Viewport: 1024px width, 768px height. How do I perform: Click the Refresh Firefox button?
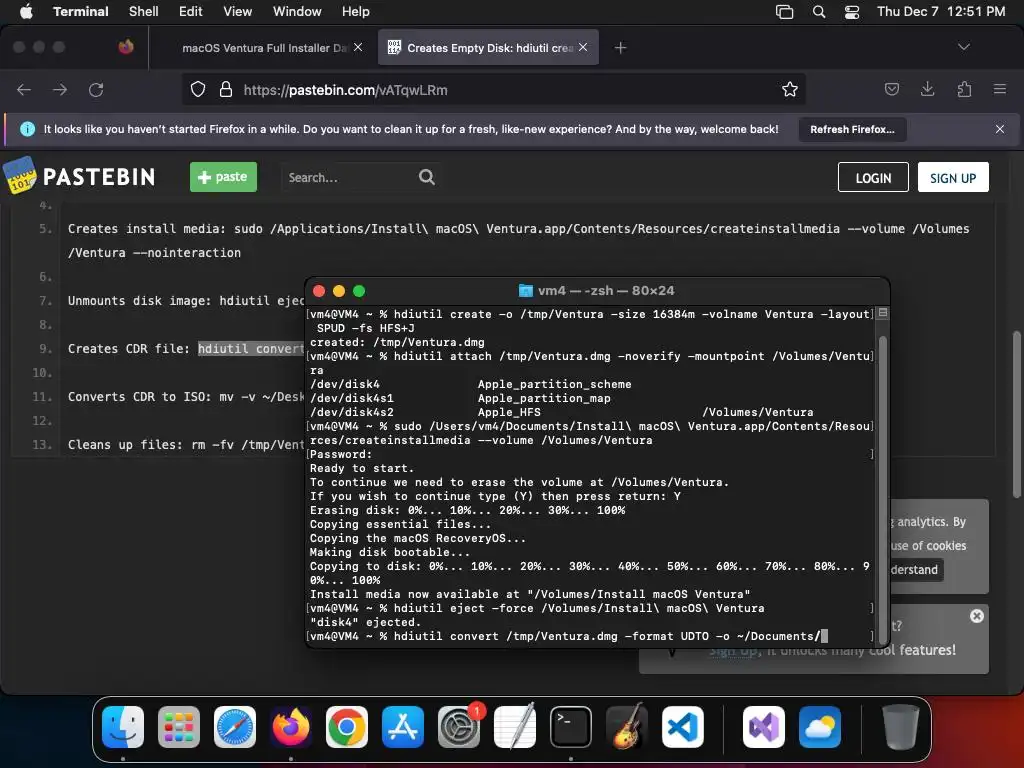click(852, 129)
